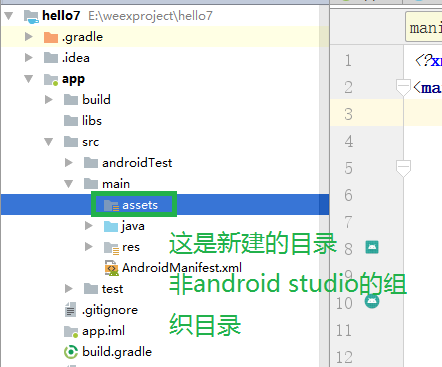Toggle the code fold marker on line 5
Image resolution: width=442 pixels, height=367 pixels.
pyautogui.click(x=403, y=168)
